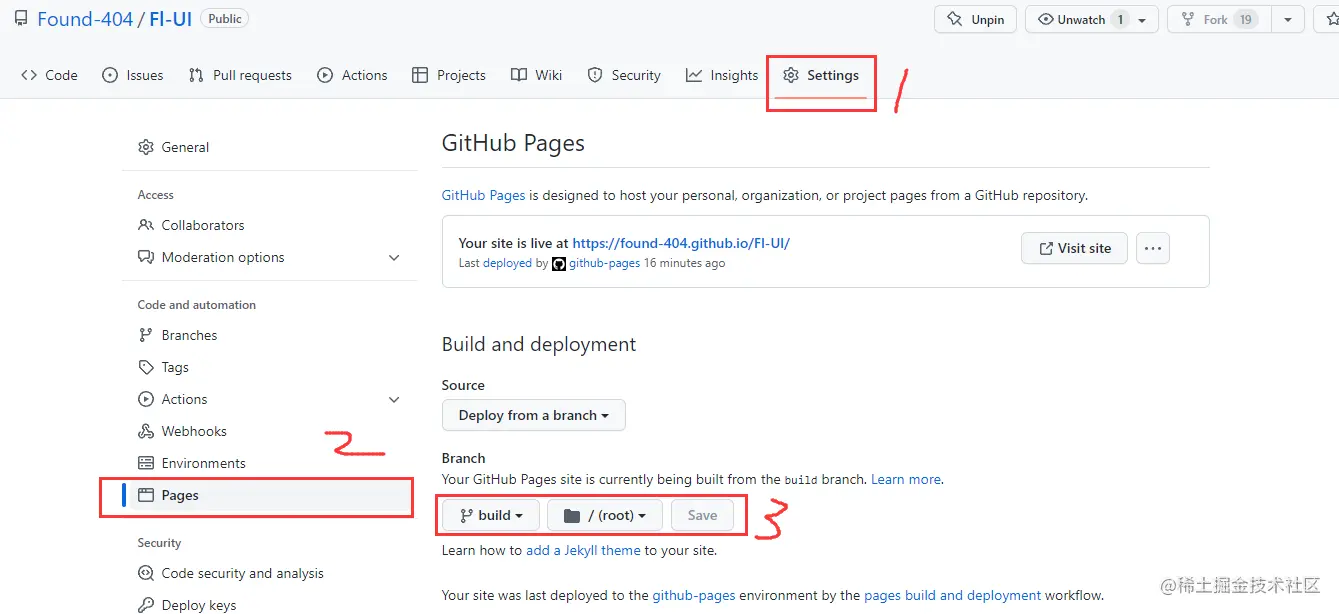Screen dimensions: 1339x614
Task: Open the found-404.github.io/Fl-UI/ link
Action: click(681, 243)
